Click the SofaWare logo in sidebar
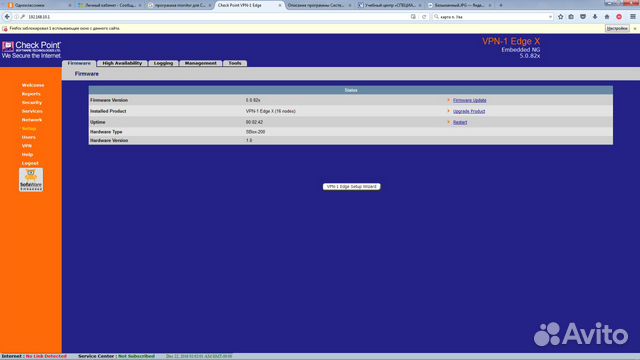640x360 pixels. point(31,180)
